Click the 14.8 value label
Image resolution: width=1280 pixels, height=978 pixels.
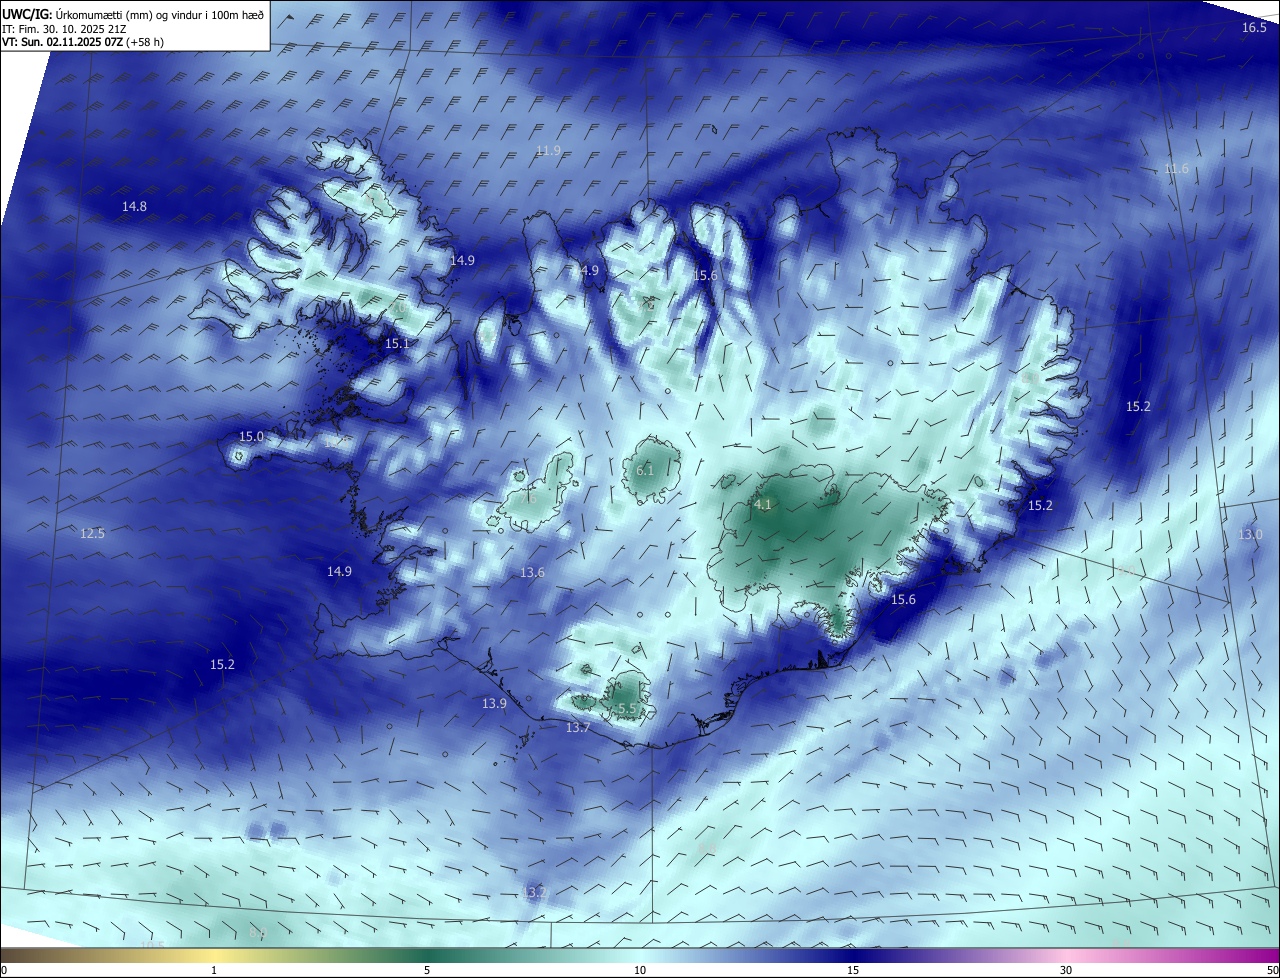point(134,207)
